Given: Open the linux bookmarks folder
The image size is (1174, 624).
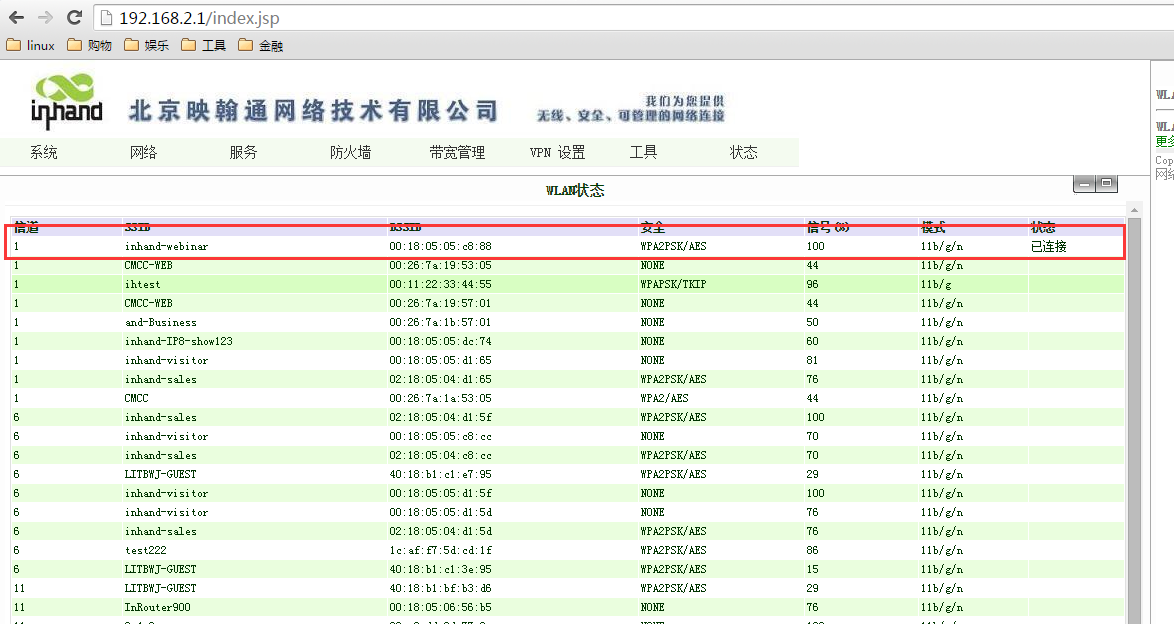Looking at the screenshot, I should tap(31, 45).
